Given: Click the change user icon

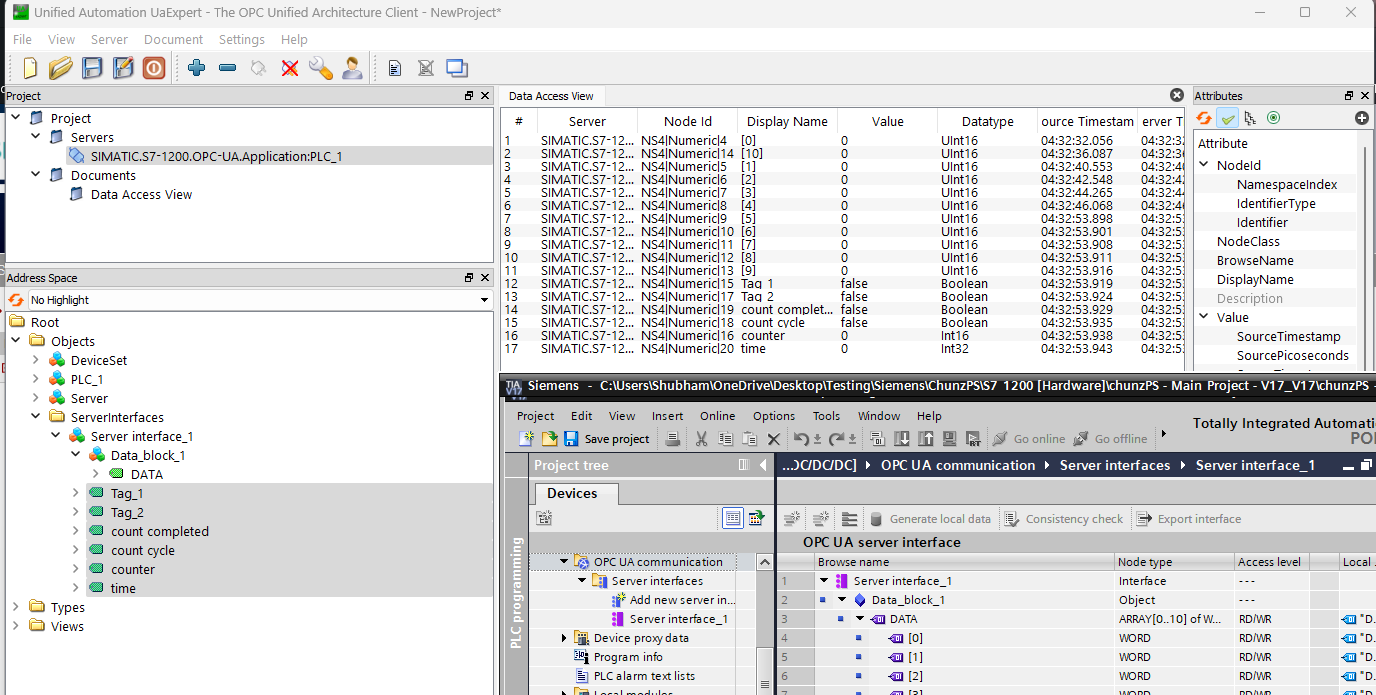Looking at the screenshot, I should (352, 68).
